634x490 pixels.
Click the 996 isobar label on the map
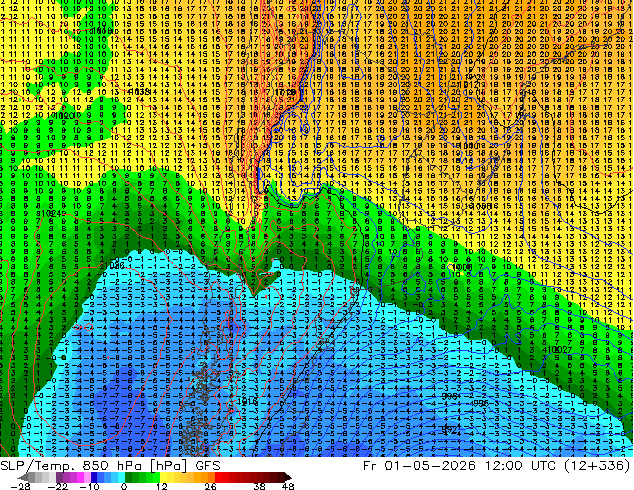tap(480, 403)
